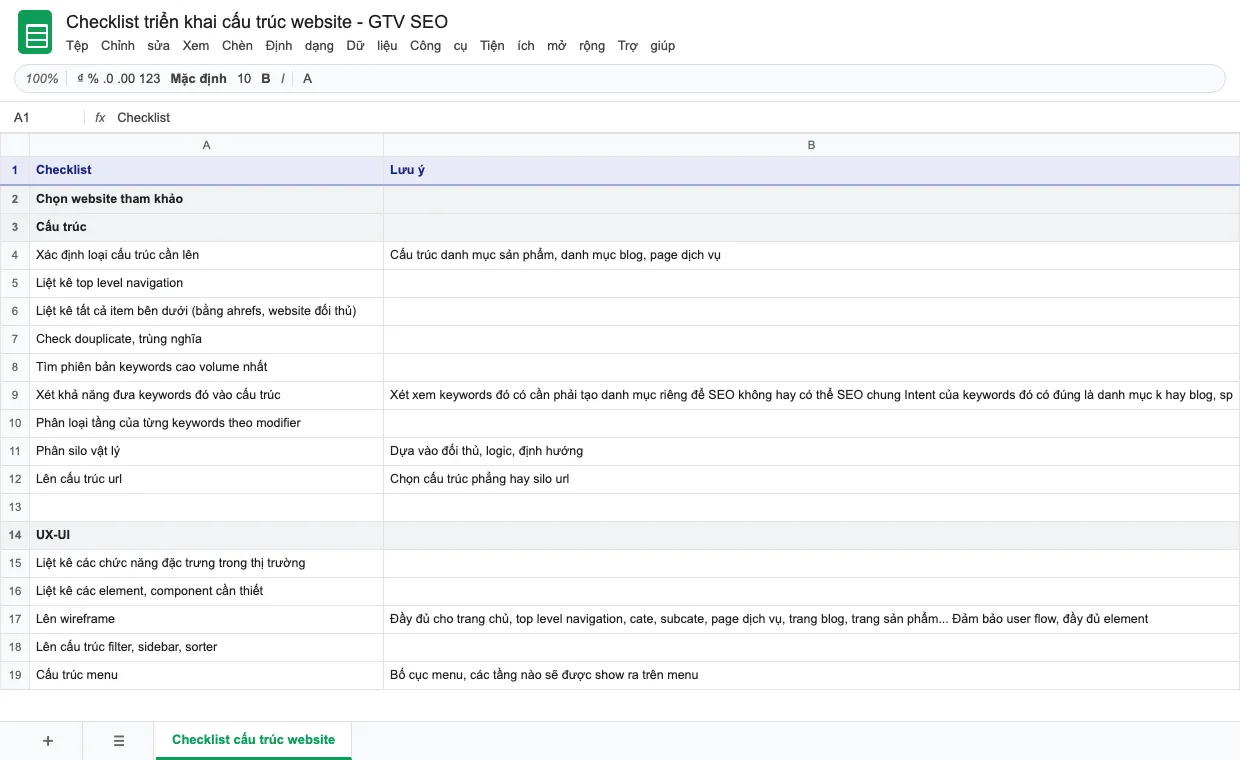
Task: Open the Trợ giúp menu
Action: coord(646,45)
